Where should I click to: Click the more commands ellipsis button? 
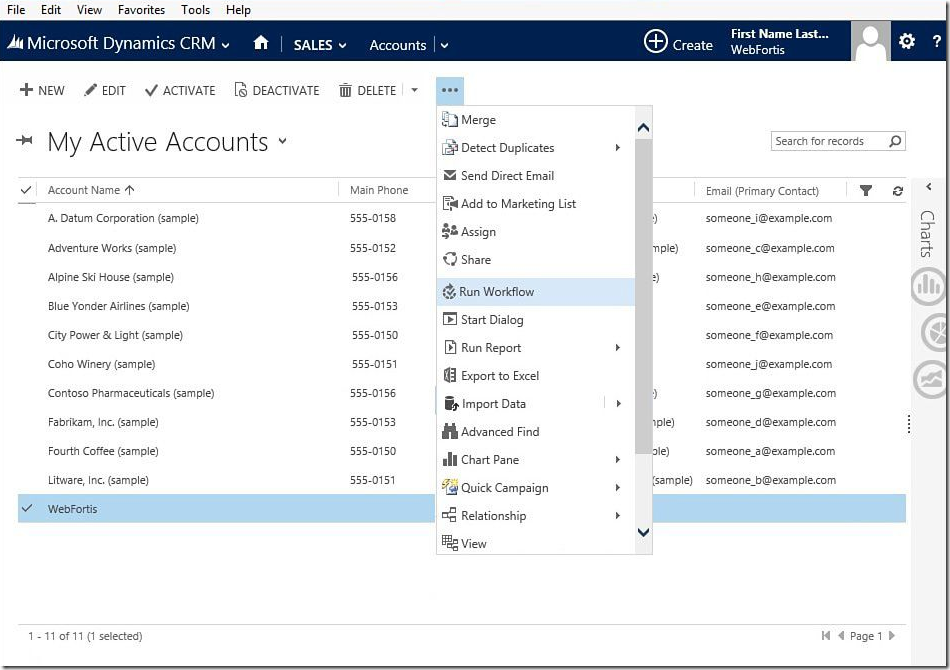(x=450, y=90)
